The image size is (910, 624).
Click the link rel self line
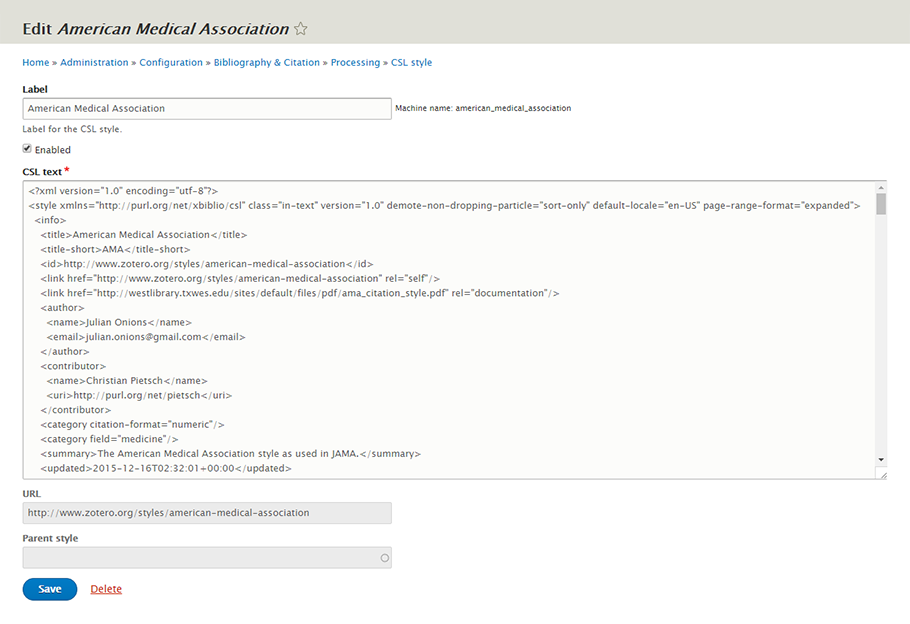click(240, 279)
